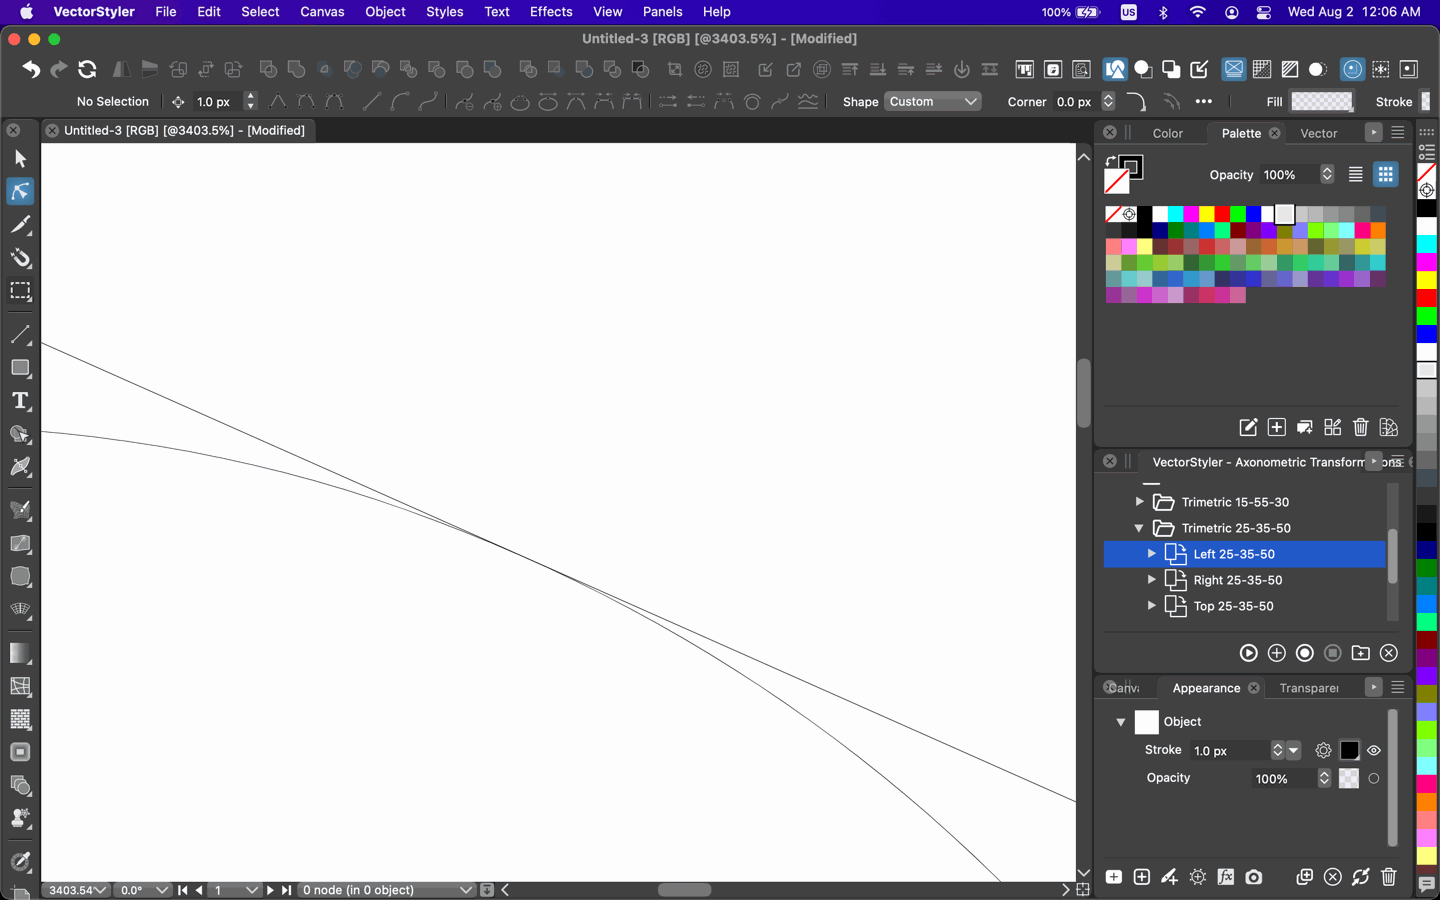Switch palette to grid view

(x=1385, y=175)
